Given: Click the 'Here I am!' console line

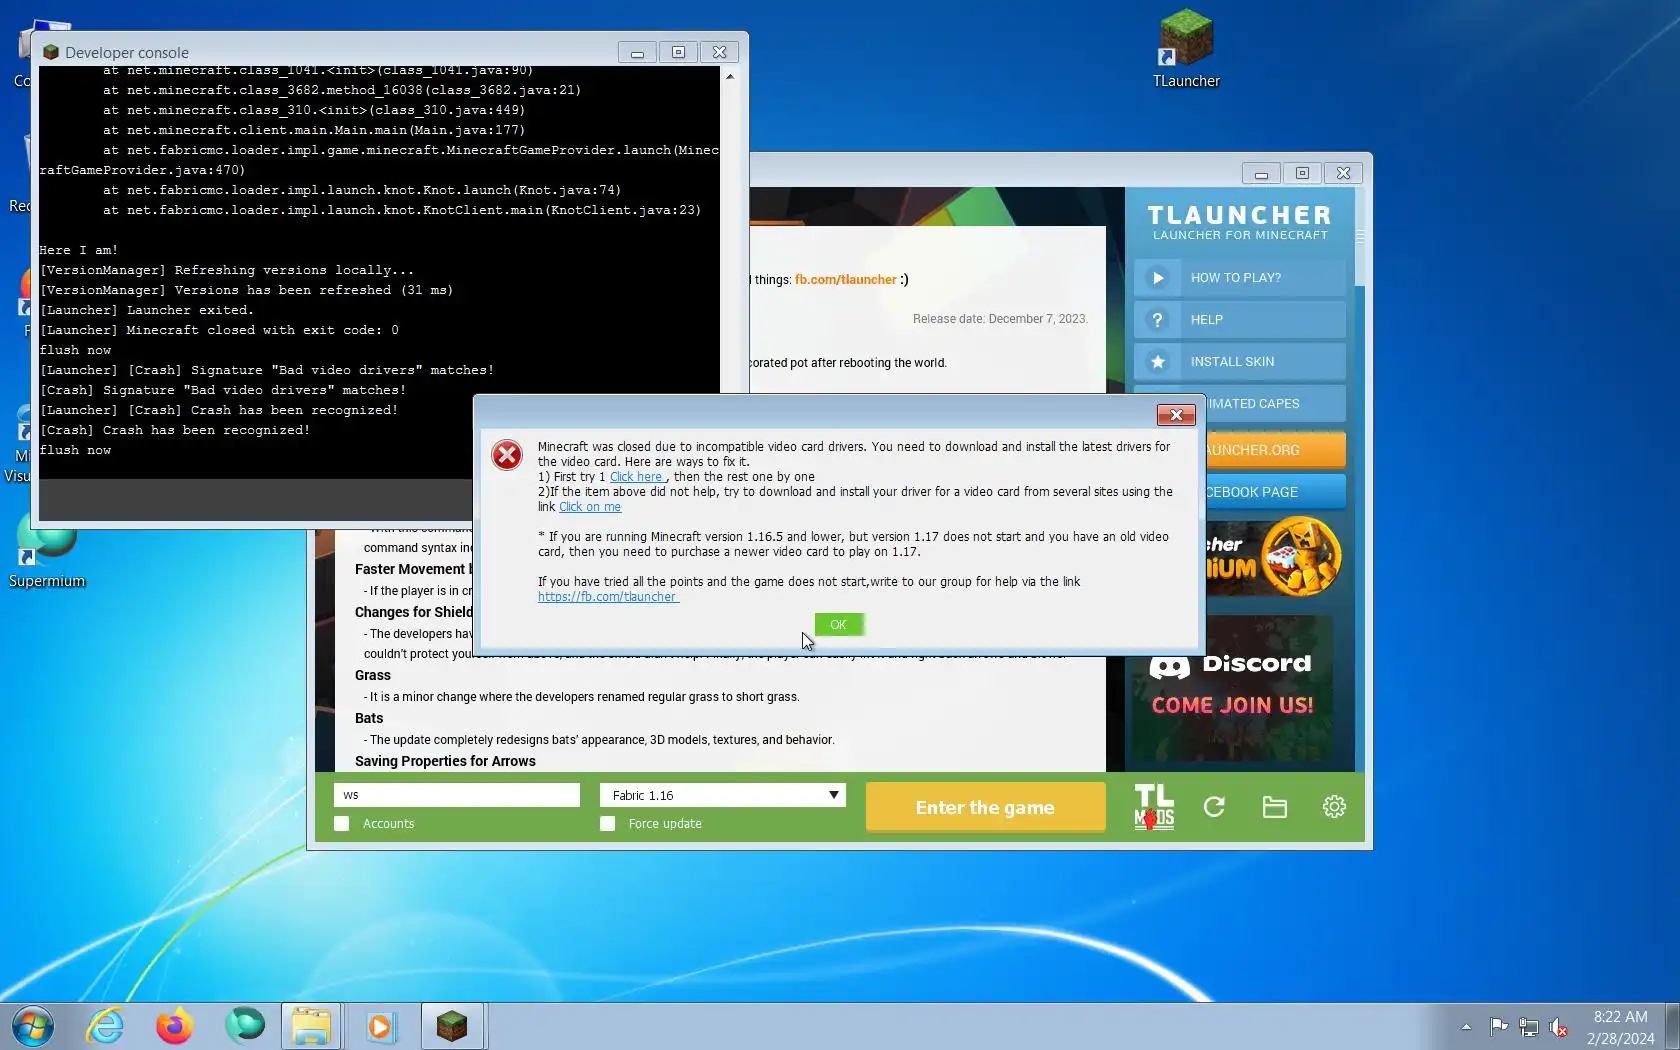Looking at the screenshot, I should (x=78, y=250).
